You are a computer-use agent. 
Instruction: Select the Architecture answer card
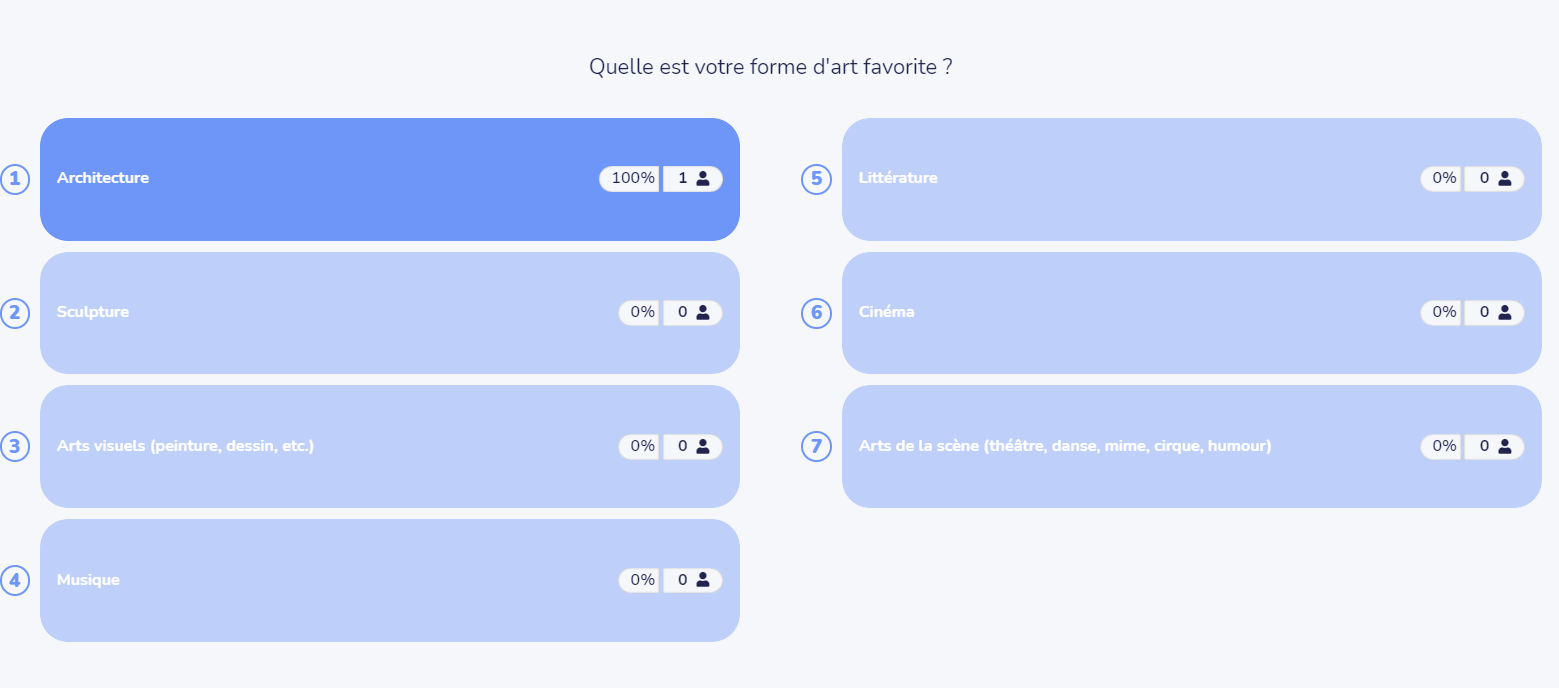(x=390, y=179)
